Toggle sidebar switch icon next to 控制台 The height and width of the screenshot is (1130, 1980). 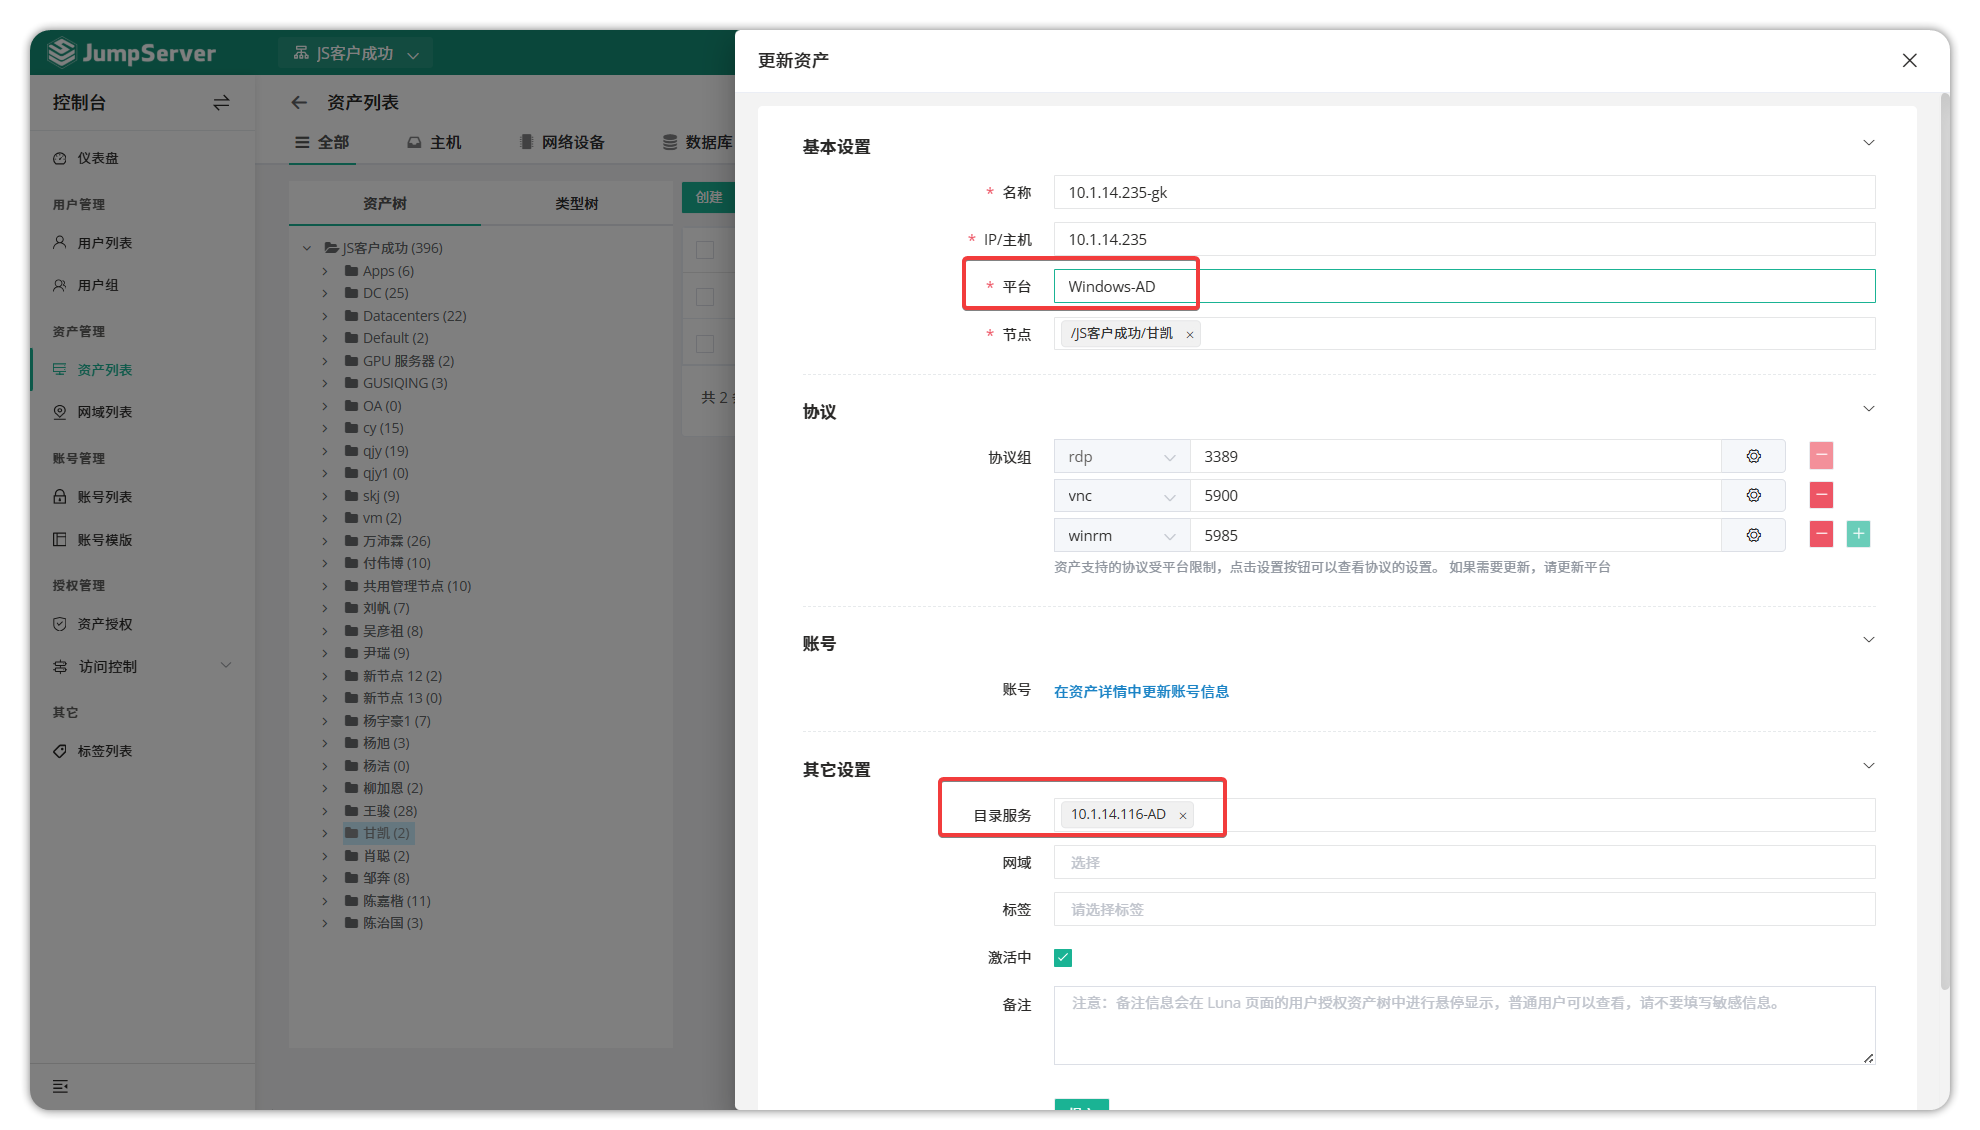click(221, 102)
